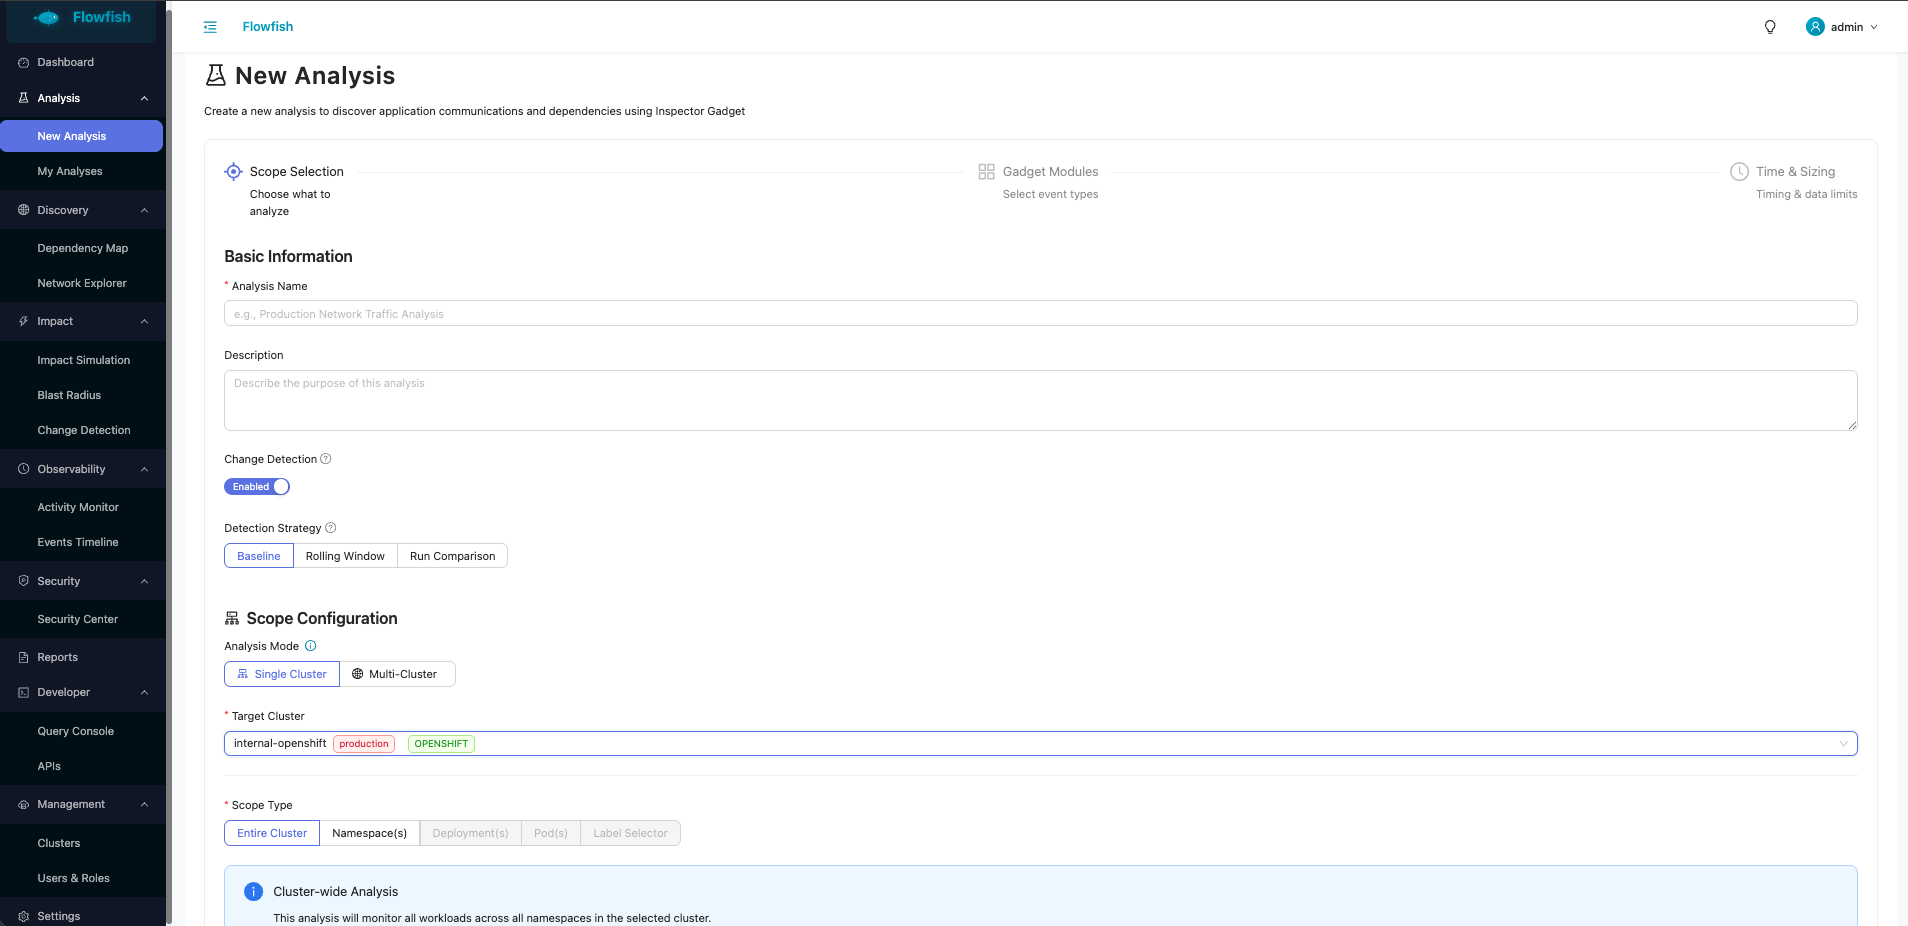Click the admin user avatar icon
Screen dimensions: 1908x926
pos(1815,27)
